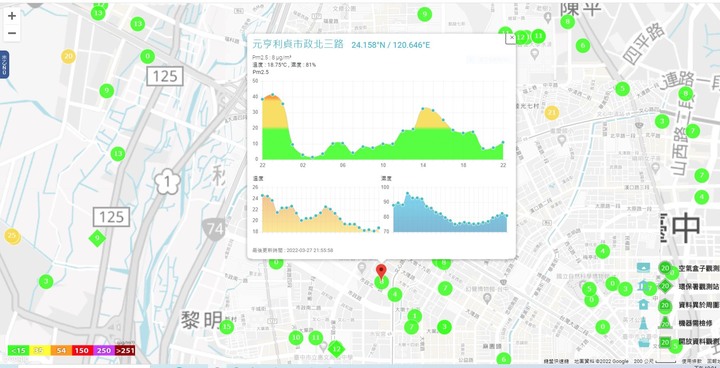Close the 元亨利貞市政北三路 info popup
This screenshot has width=720, height=368.
click(x=511, y=38)
